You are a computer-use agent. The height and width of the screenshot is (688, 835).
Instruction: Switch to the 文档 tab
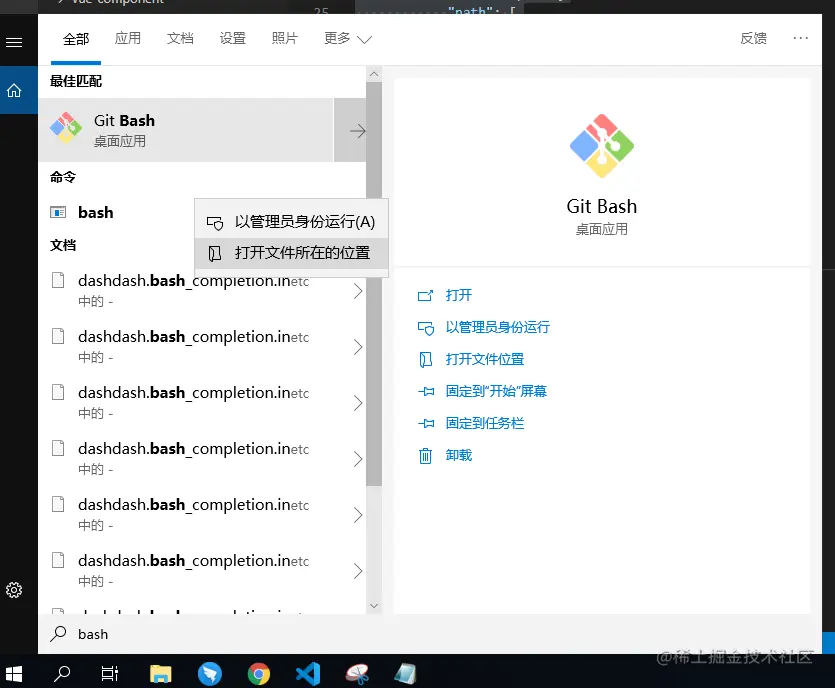180,38
